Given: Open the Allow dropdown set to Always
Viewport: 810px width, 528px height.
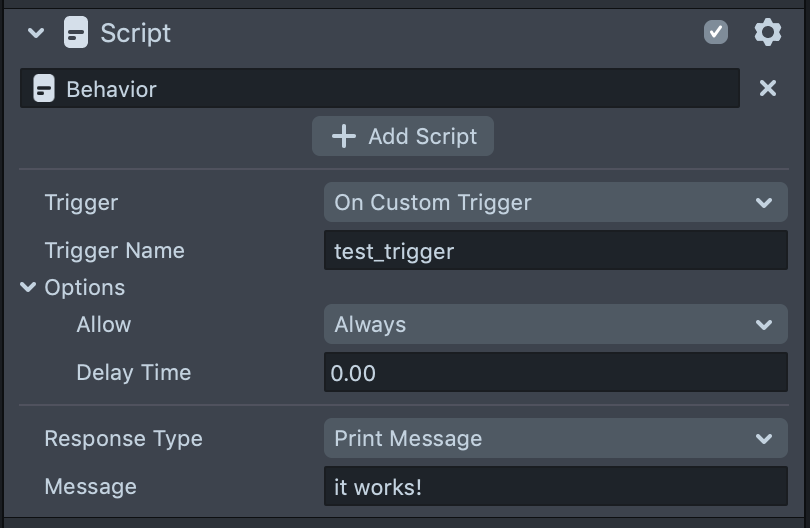Looking at the screenshot, I should point(555,325).
